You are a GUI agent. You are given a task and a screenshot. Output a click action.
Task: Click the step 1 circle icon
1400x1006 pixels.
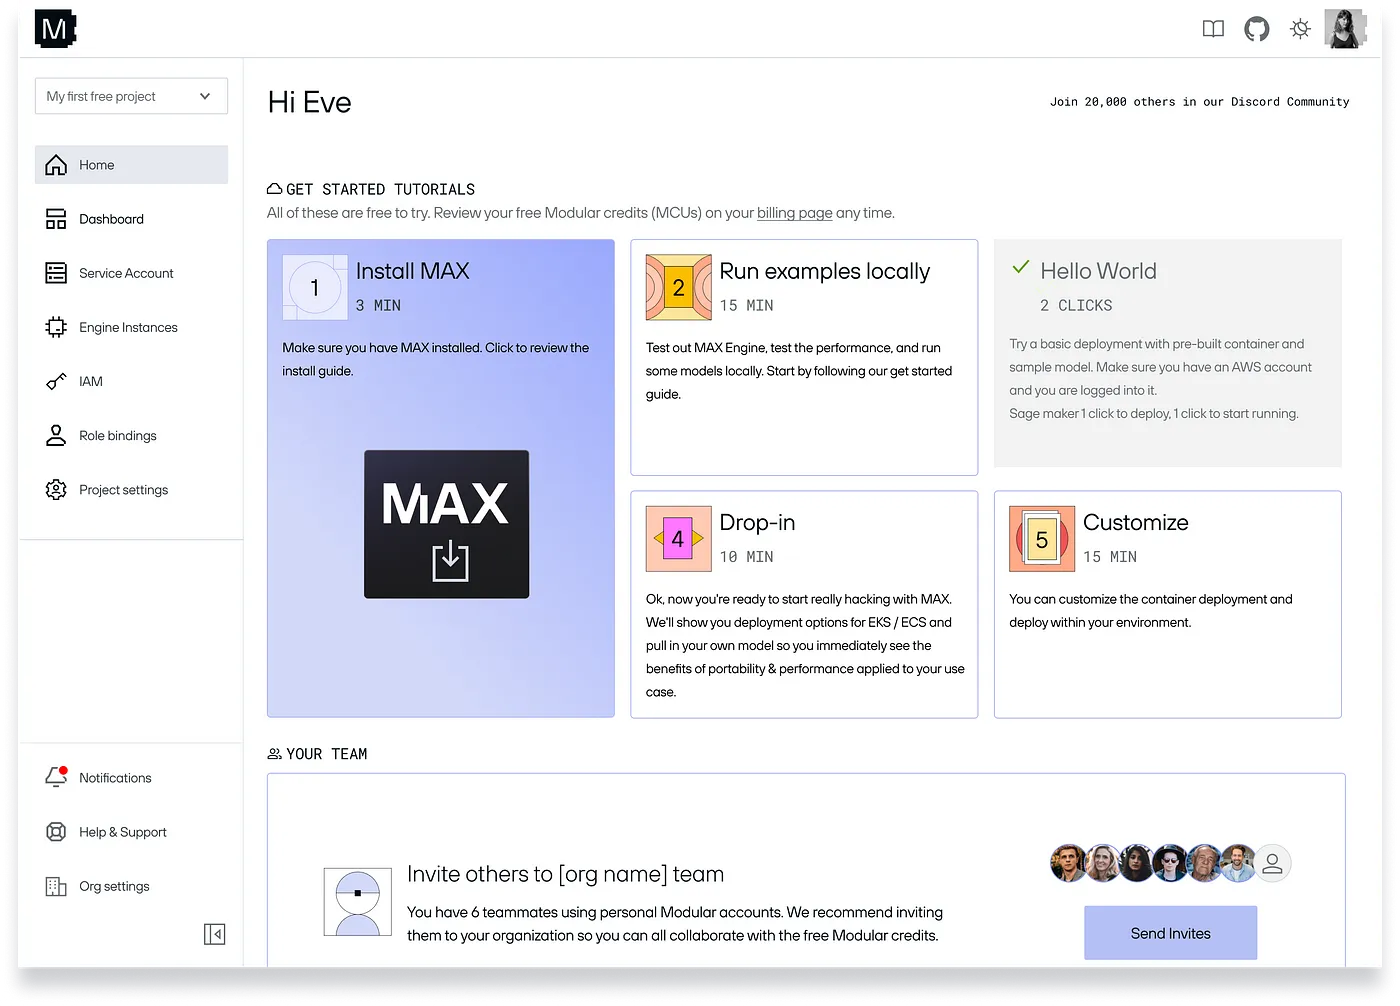[x=315, y=288]
